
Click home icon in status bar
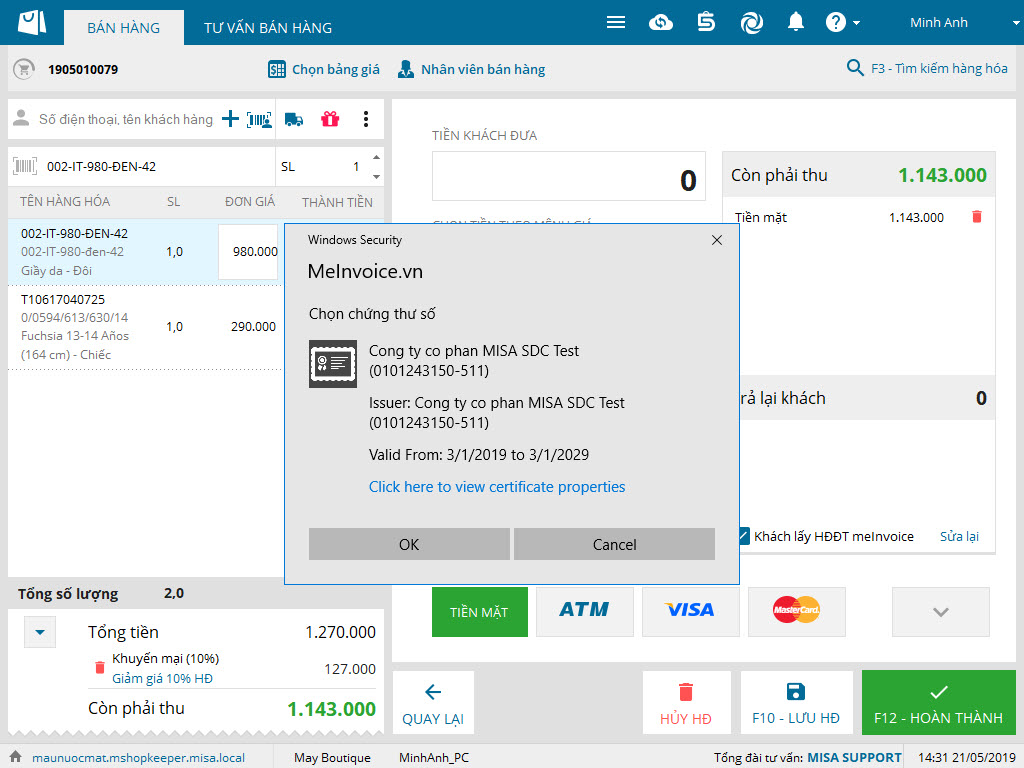click(x=16, y=756)
